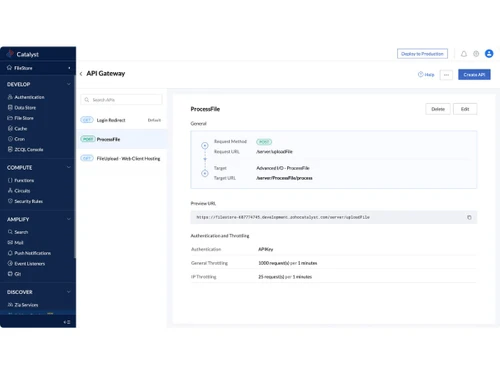Open the three-dot more options menu
This screenshot has height=375, width=500.
point(446,75)
